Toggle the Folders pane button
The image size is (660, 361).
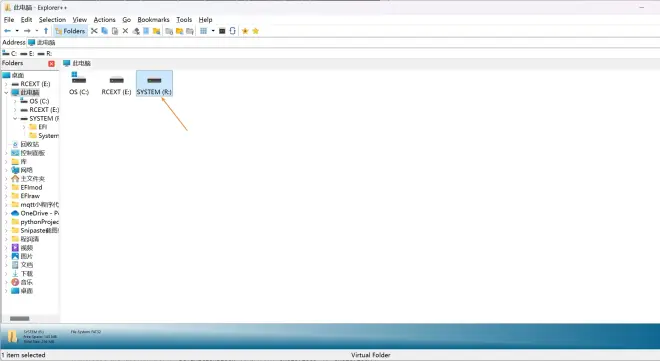tap(70, 31)
